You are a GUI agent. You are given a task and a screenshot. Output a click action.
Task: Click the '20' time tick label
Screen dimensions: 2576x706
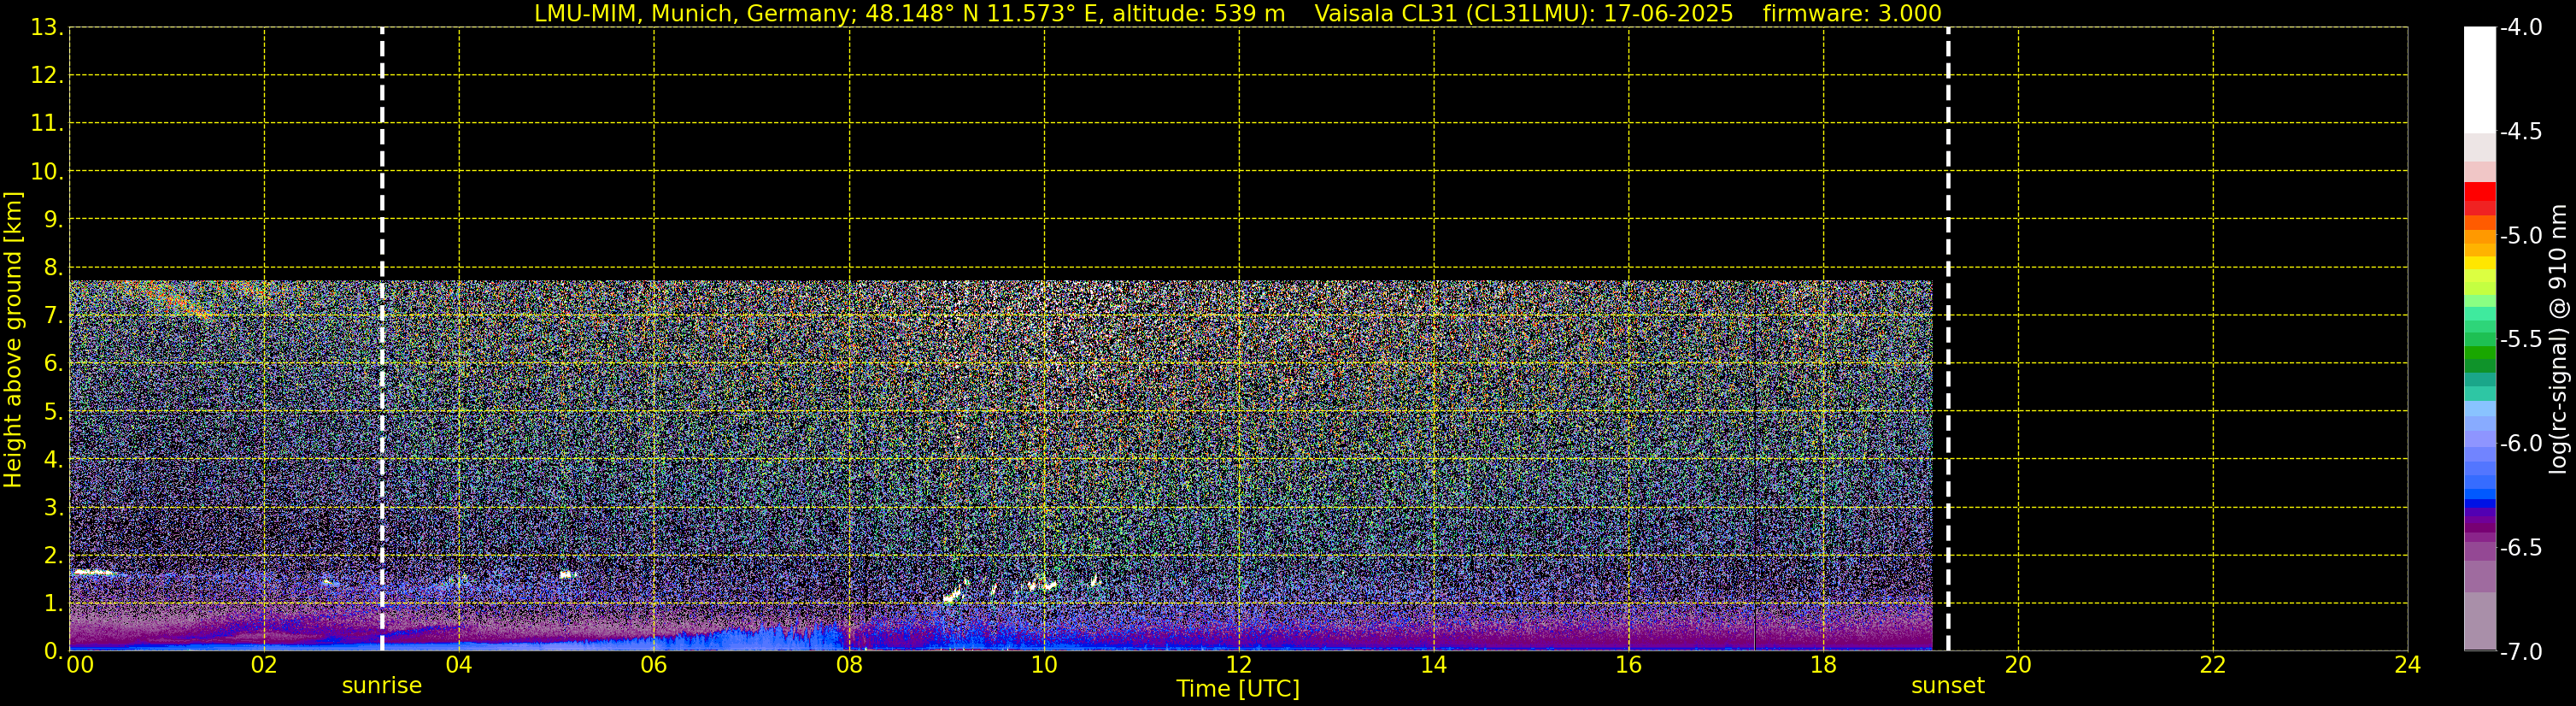pyautogui.click(x=2018, y=665)
